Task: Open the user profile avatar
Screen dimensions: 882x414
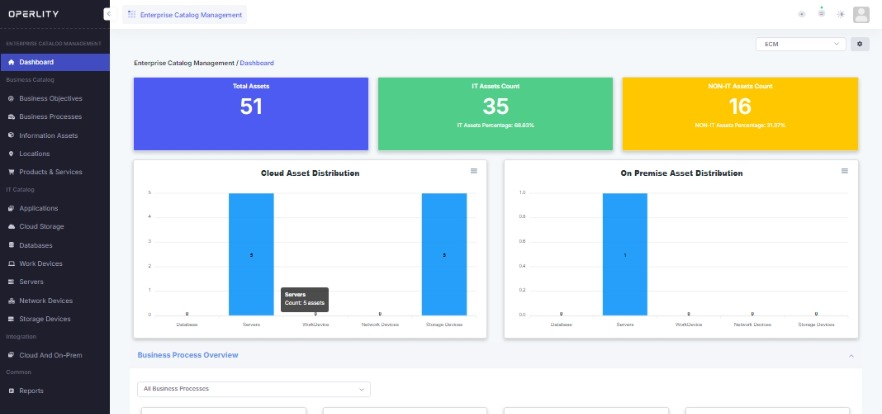Action: point(861,14)
